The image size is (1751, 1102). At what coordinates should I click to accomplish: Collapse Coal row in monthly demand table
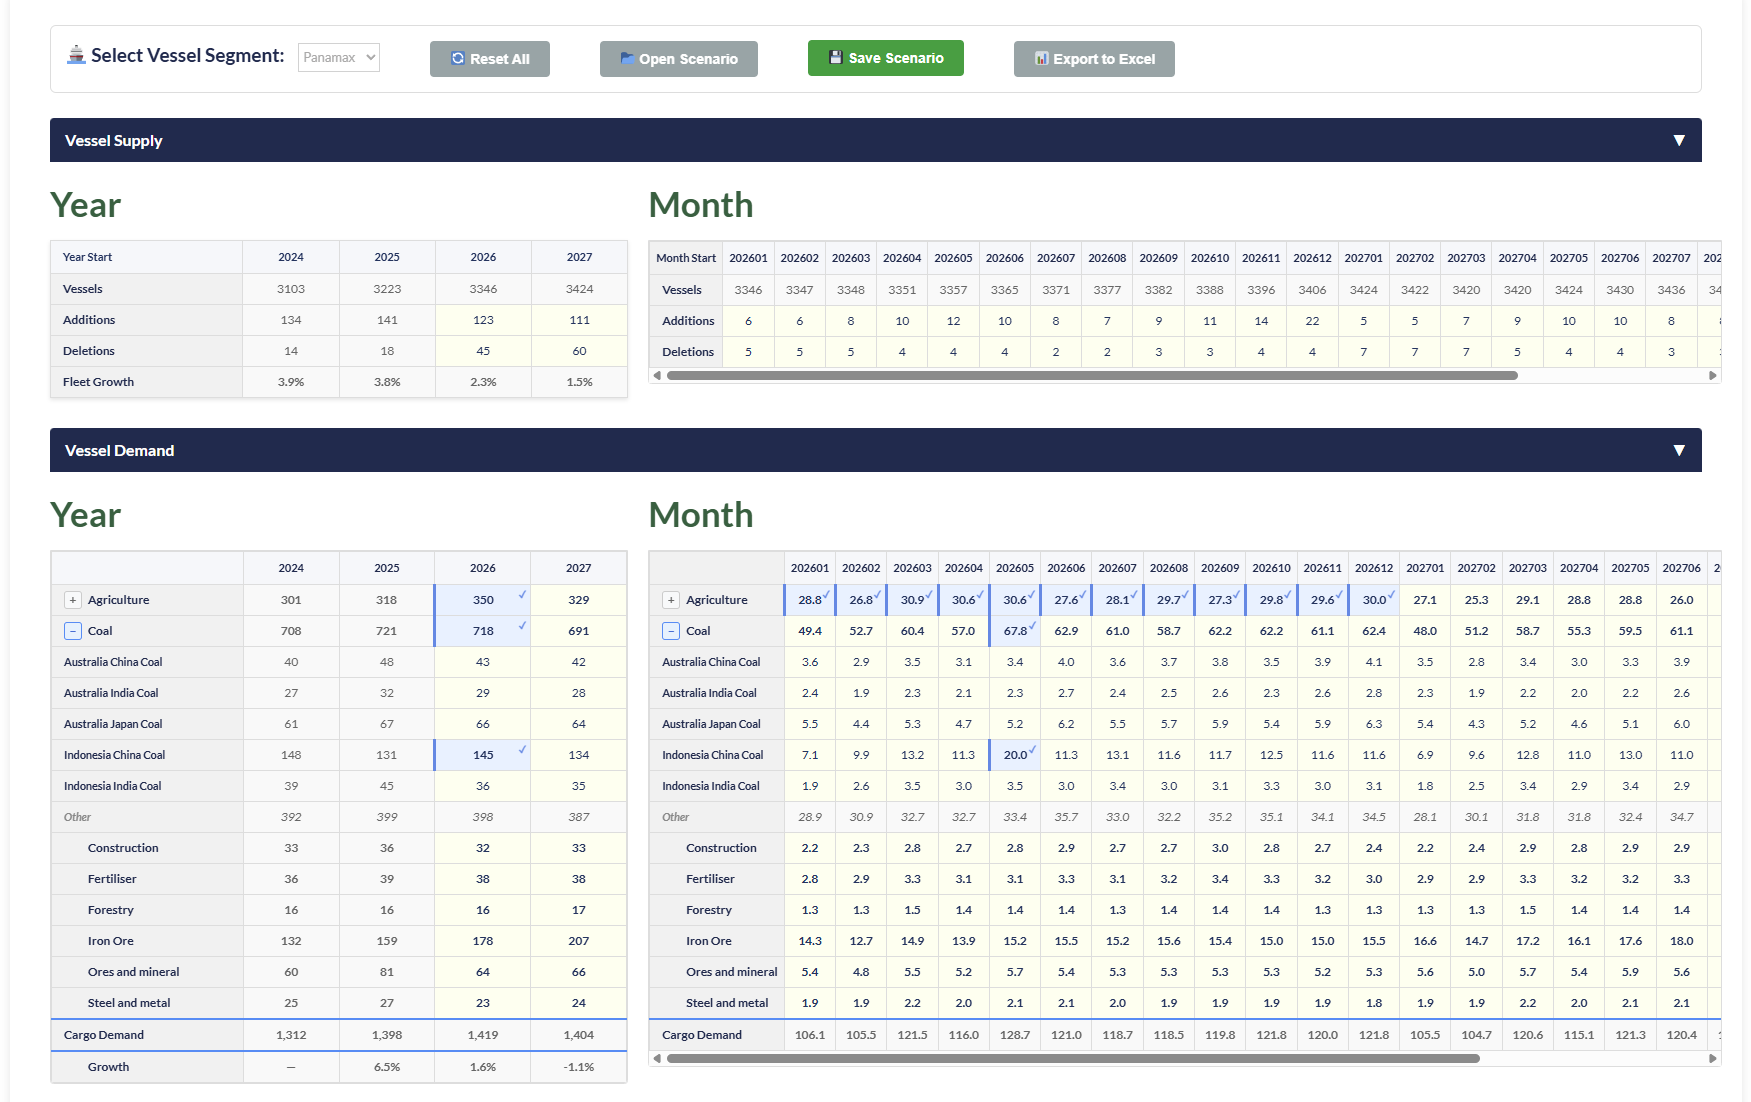click(x=671, y=631)
